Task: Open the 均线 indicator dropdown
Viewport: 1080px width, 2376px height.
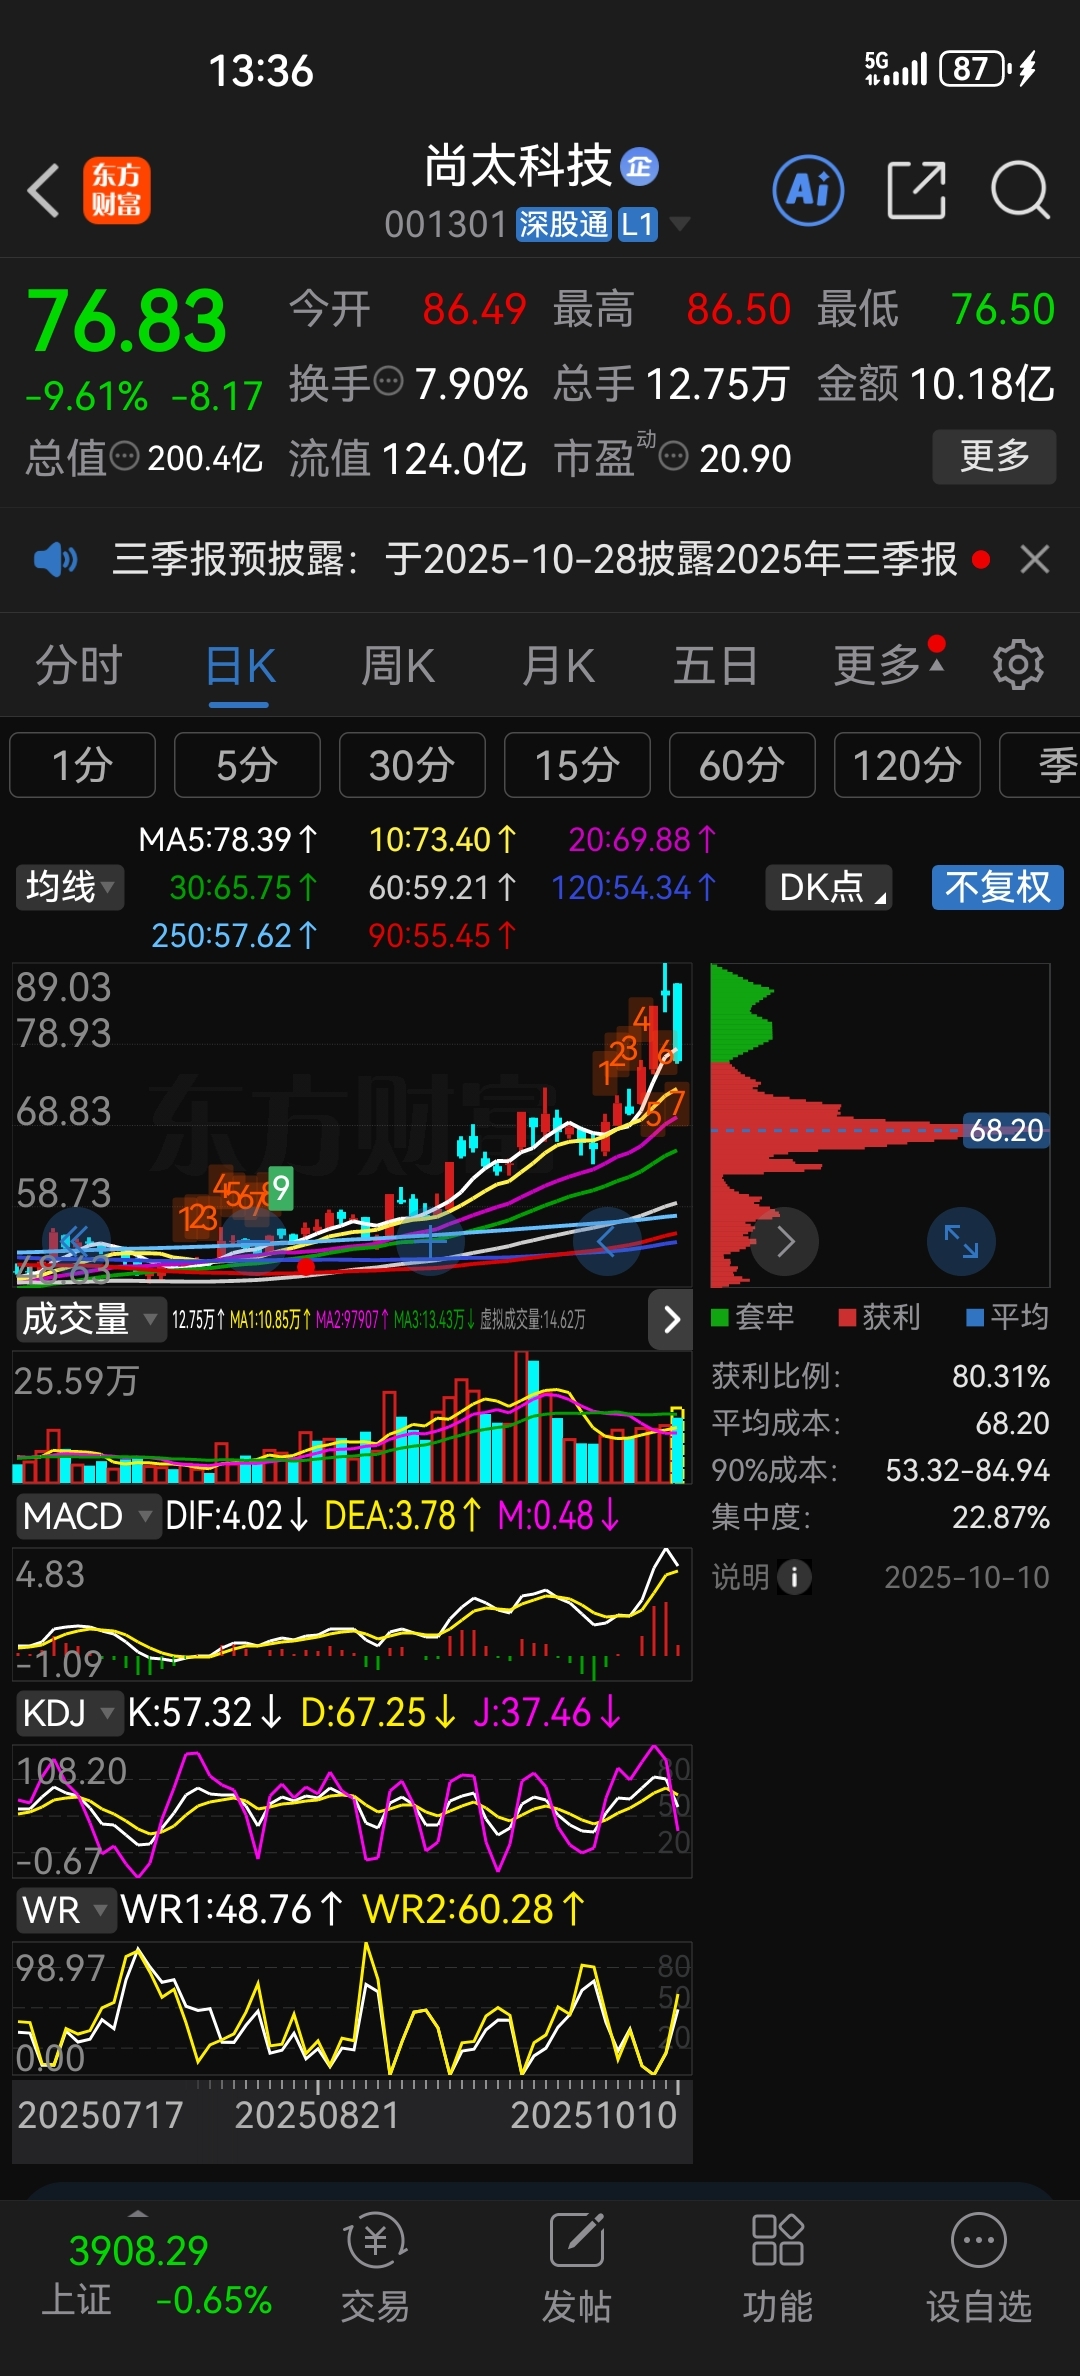Action: (70, 887)
